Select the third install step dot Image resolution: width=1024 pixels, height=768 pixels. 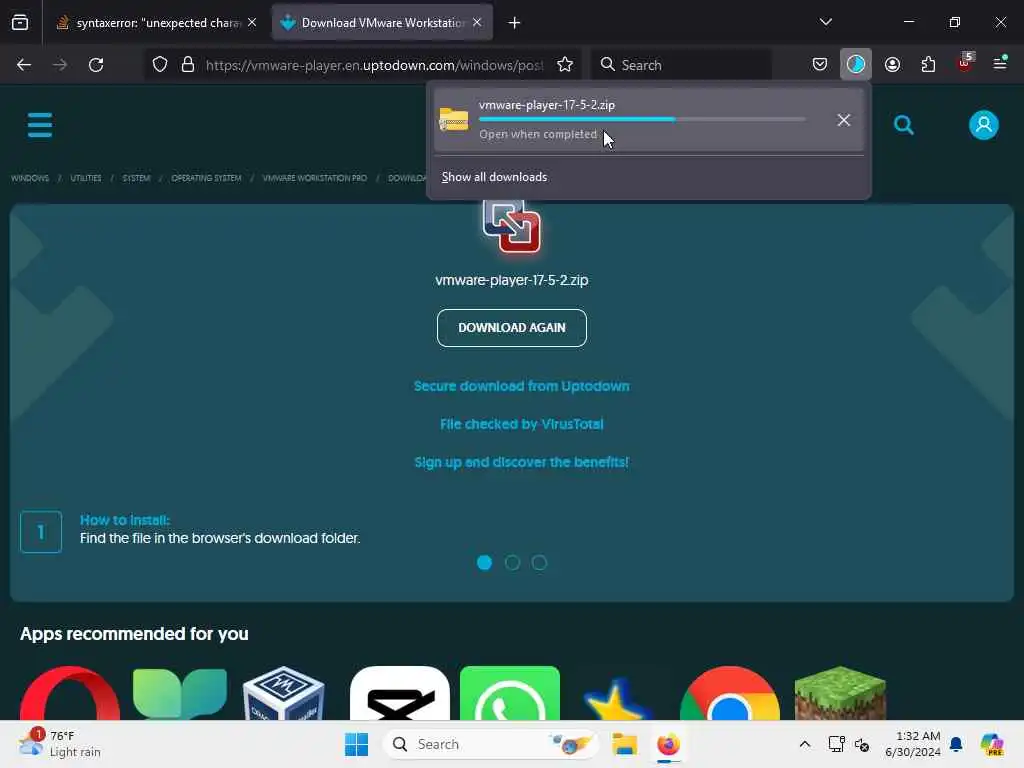click(x=539, y=562)
